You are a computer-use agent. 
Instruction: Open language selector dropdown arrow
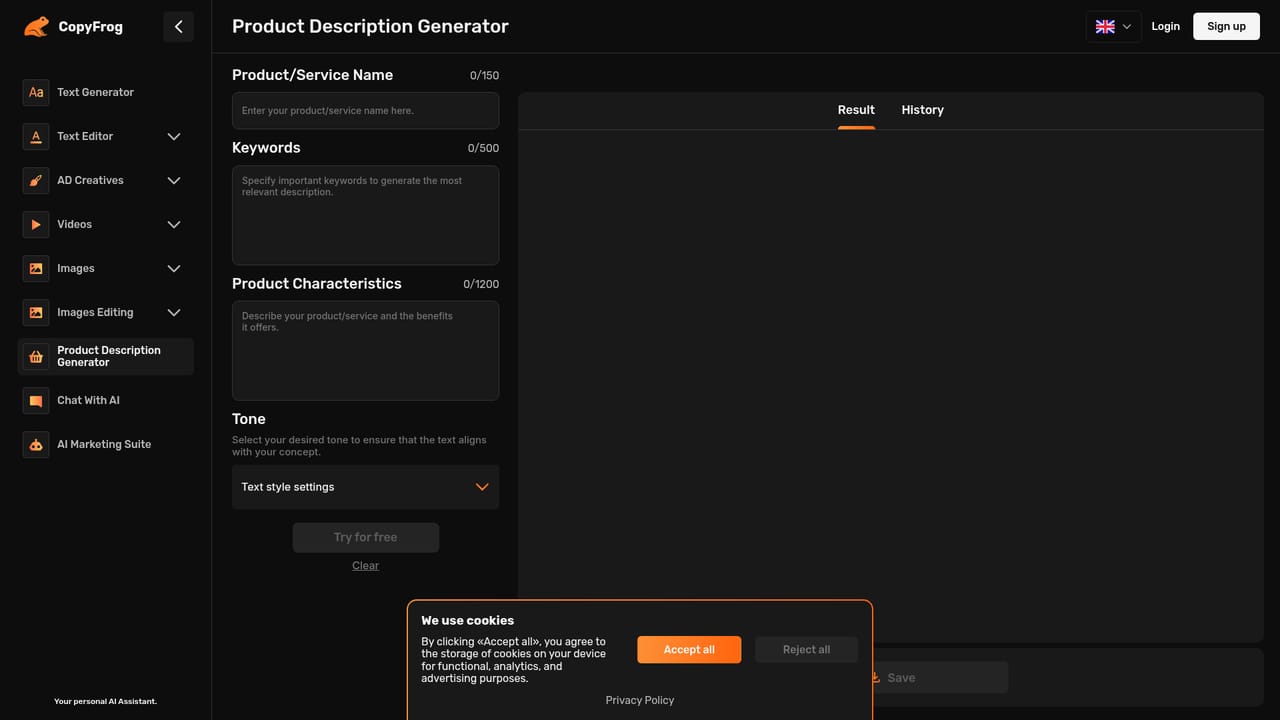(1127, 27)
